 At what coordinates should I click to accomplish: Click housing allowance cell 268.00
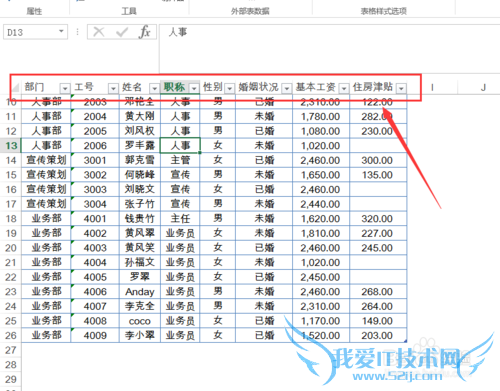pos(378,292)
